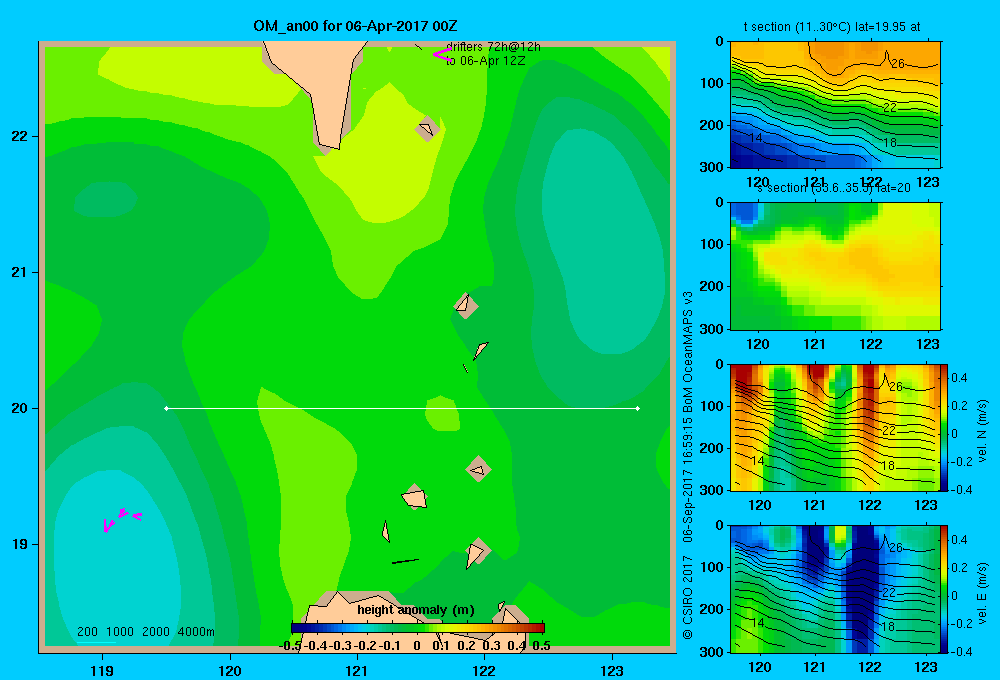Click latitude label 21 on the map axis

point(20,272)
